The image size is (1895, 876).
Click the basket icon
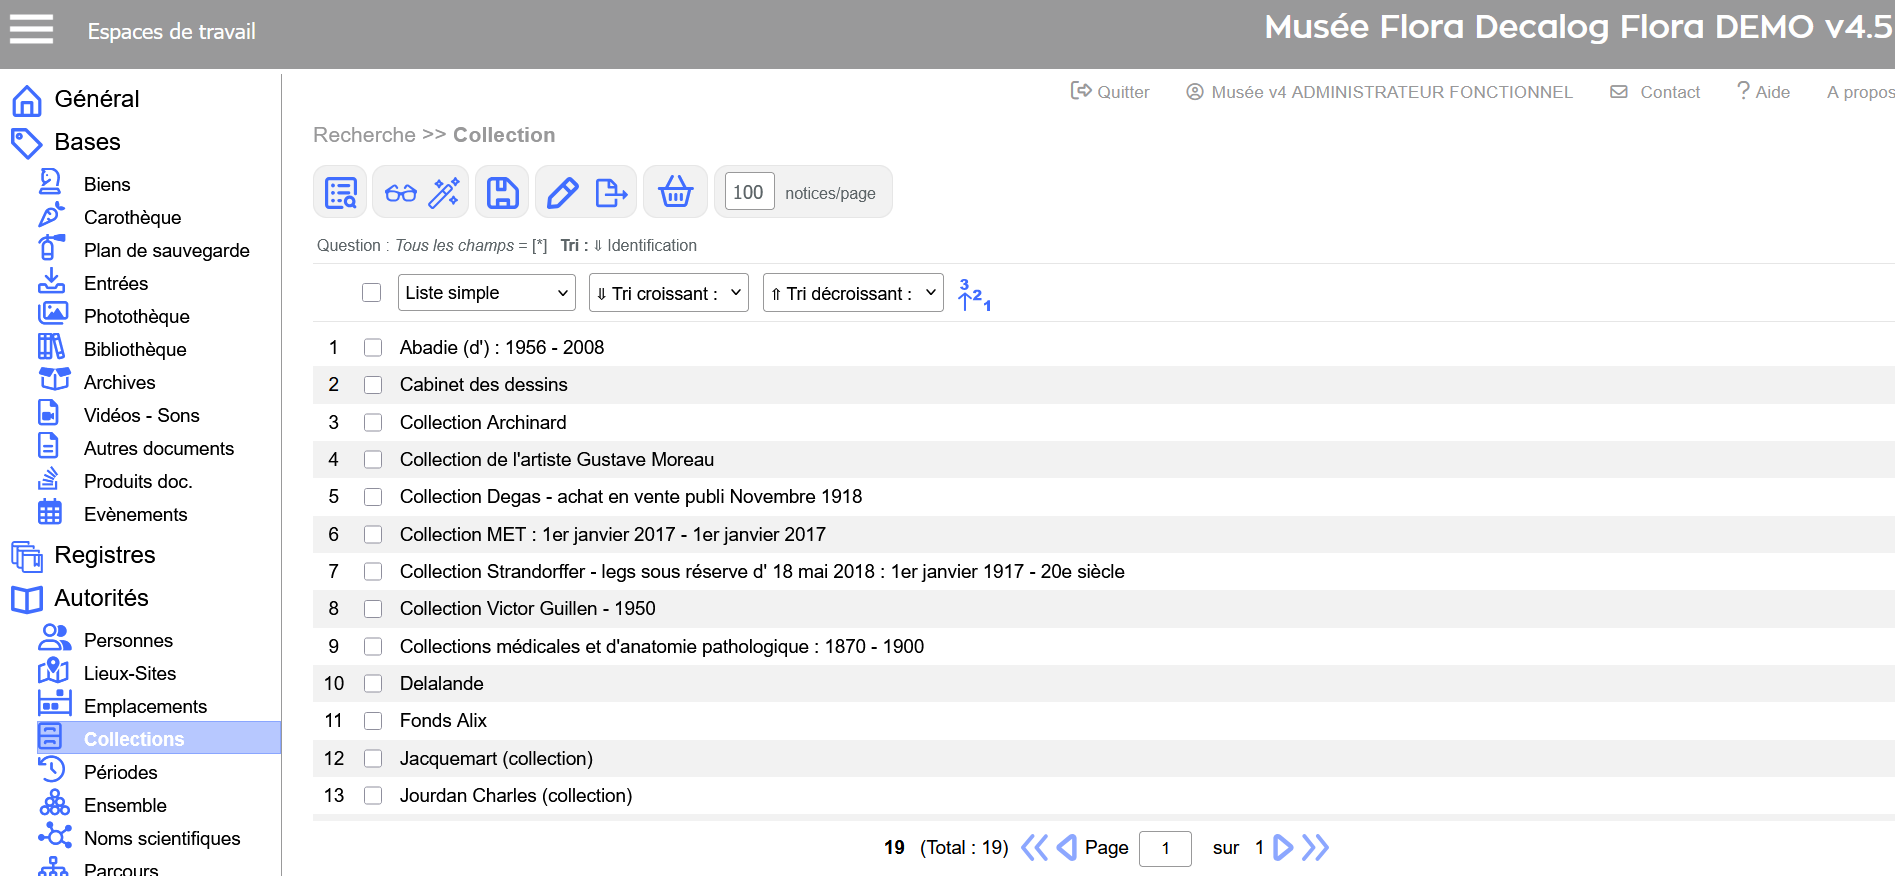click(676, 192)
